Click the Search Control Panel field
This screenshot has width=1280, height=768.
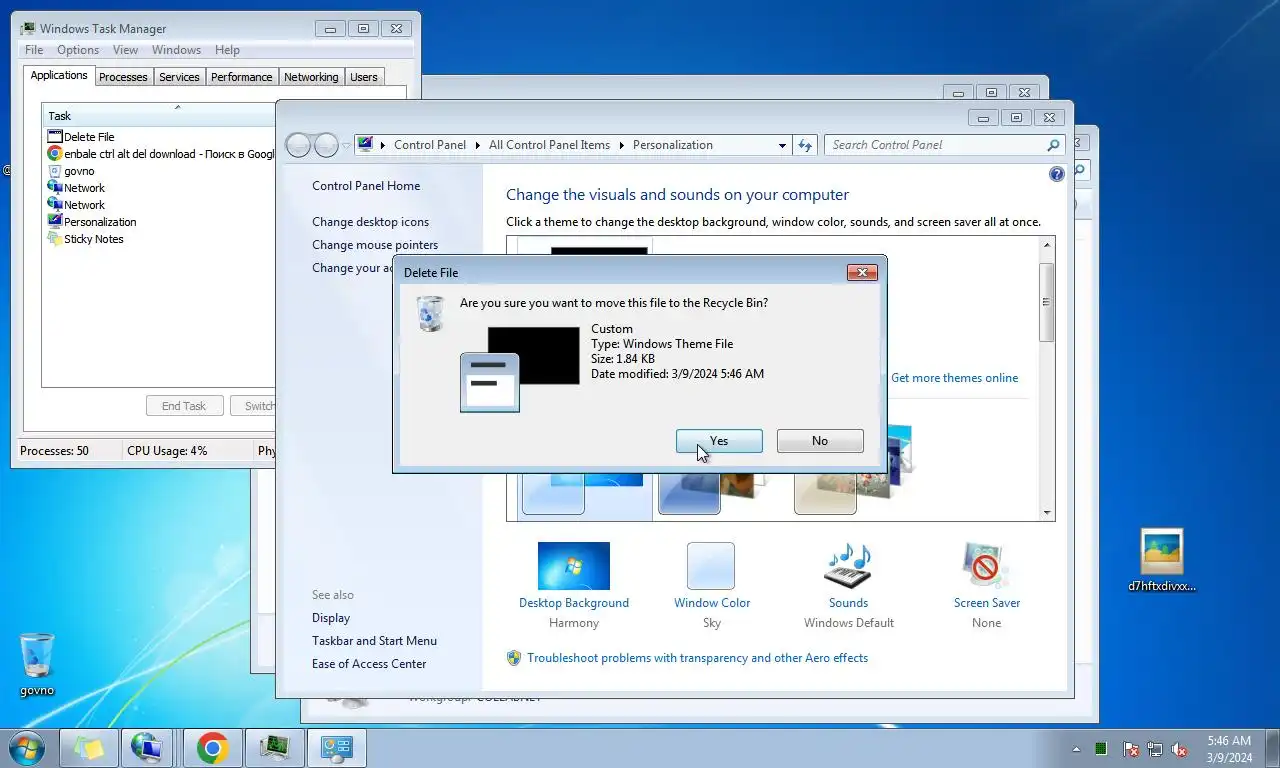944,145
